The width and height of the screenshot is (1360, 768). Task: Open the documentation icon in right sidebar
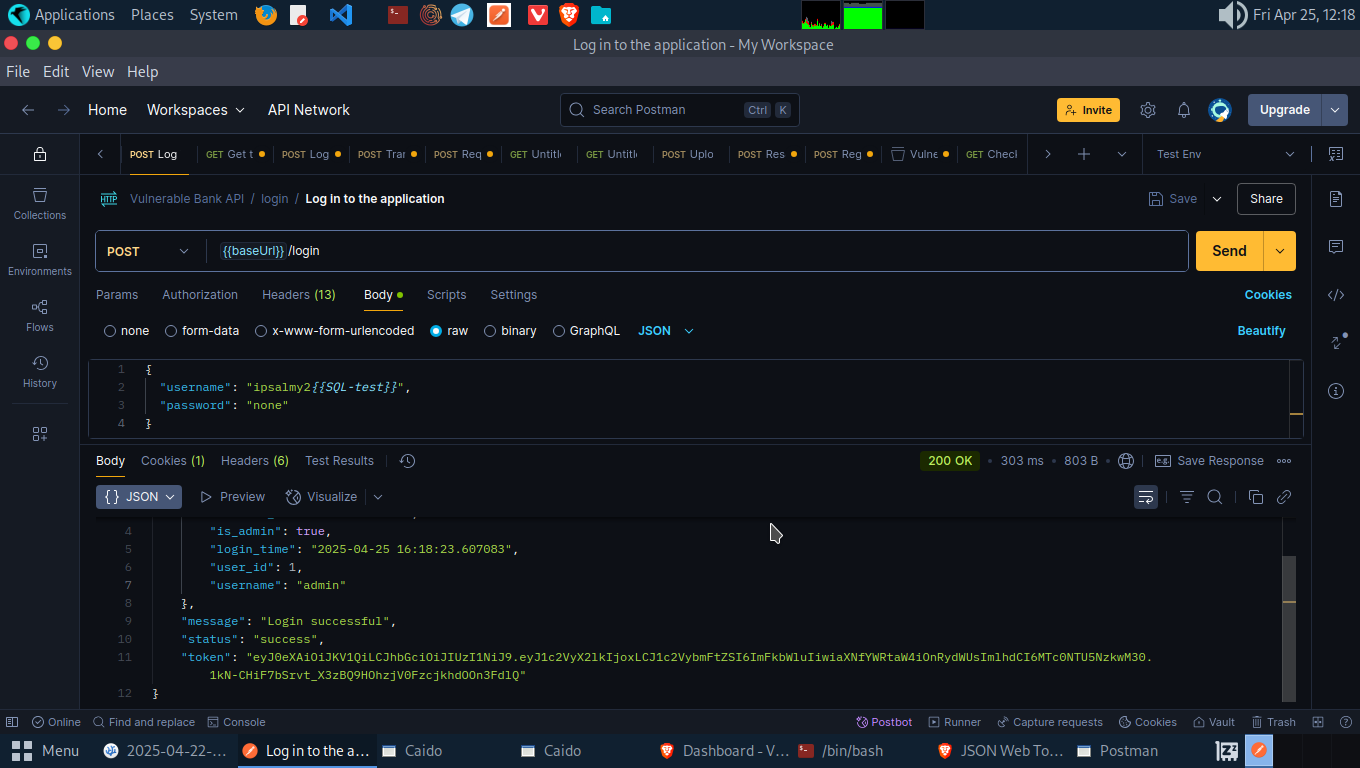coord(1336,199)
